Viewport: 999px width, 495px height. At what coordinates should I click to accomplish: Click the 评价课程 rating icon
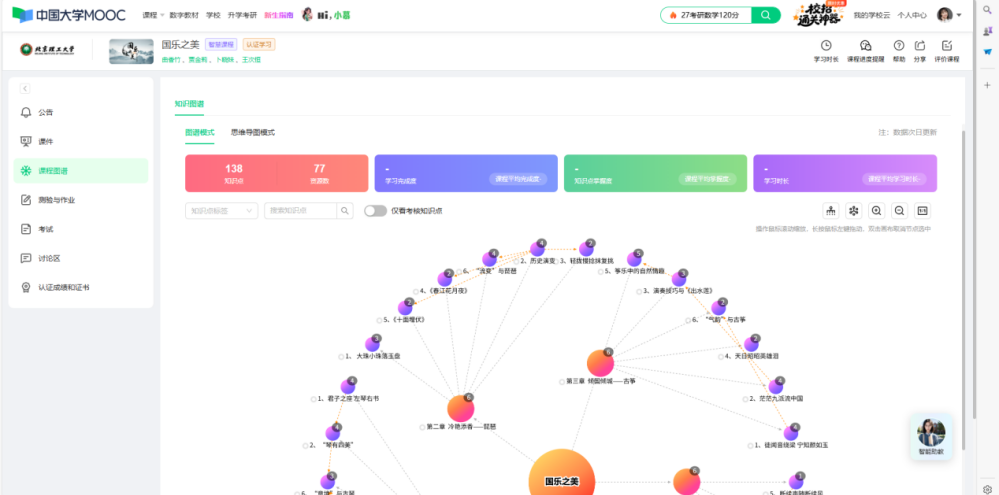(x=946, y=50)
